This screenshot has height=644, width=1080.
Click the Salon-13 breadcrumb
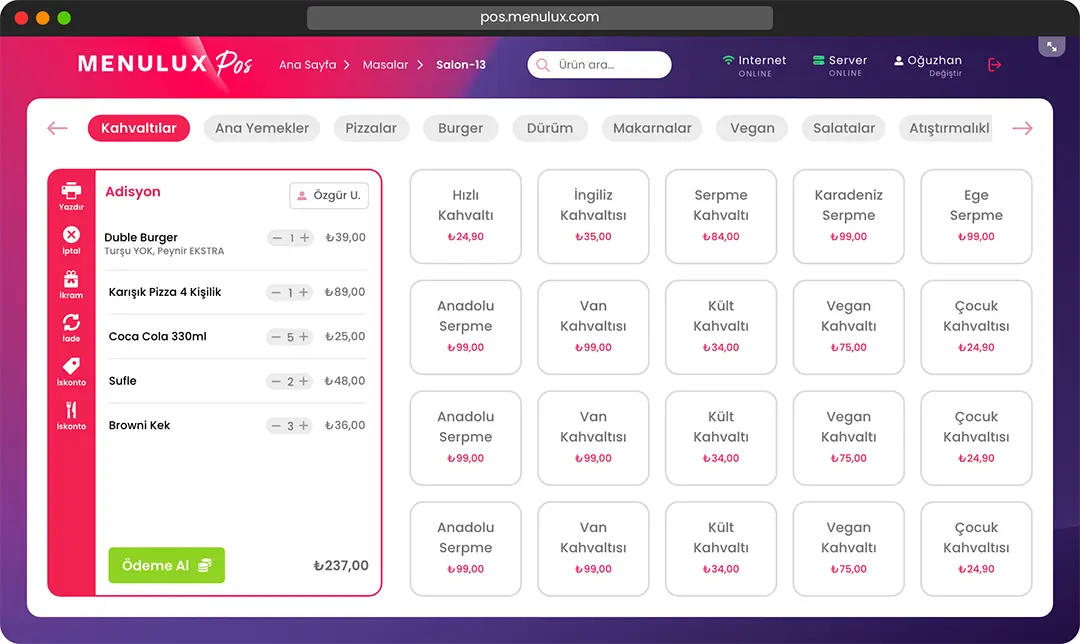pos(461,65)
